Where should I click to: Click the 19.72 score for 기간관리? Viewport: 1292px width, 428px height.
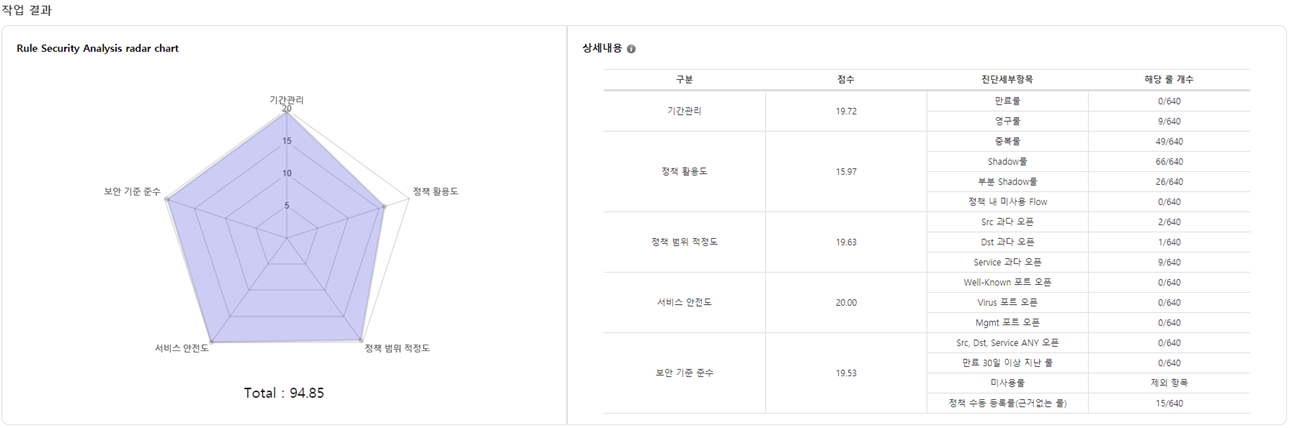click(846, 111)
